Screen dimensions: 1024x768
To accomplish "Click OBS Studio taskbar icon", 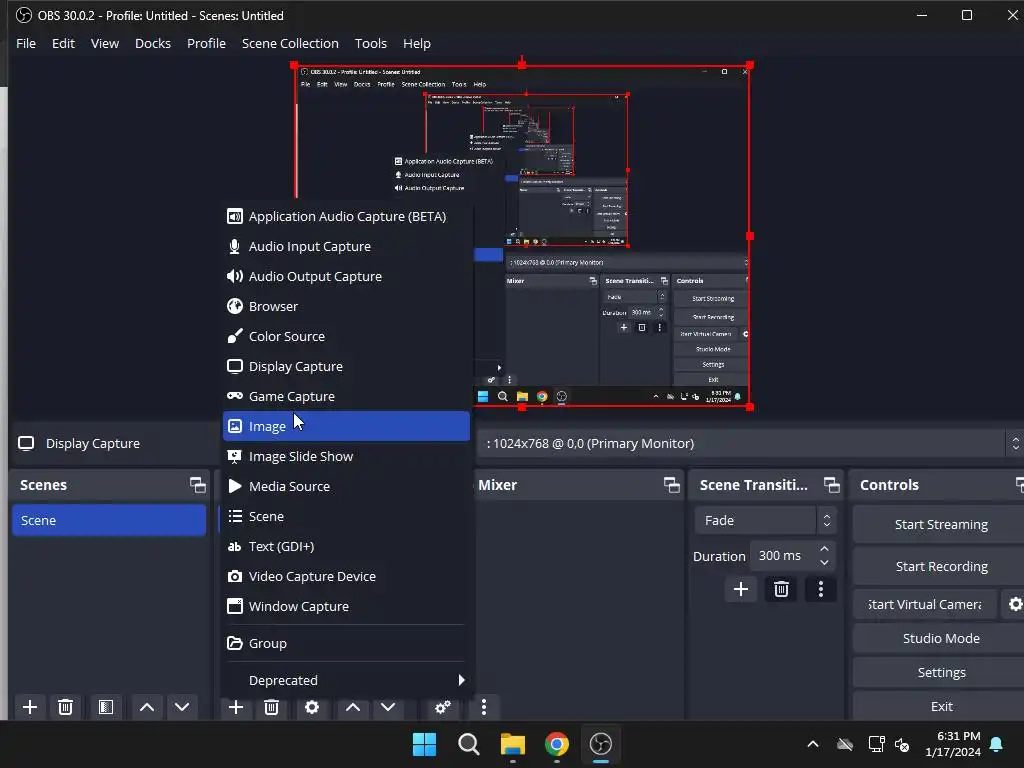I will coord(601,744).
